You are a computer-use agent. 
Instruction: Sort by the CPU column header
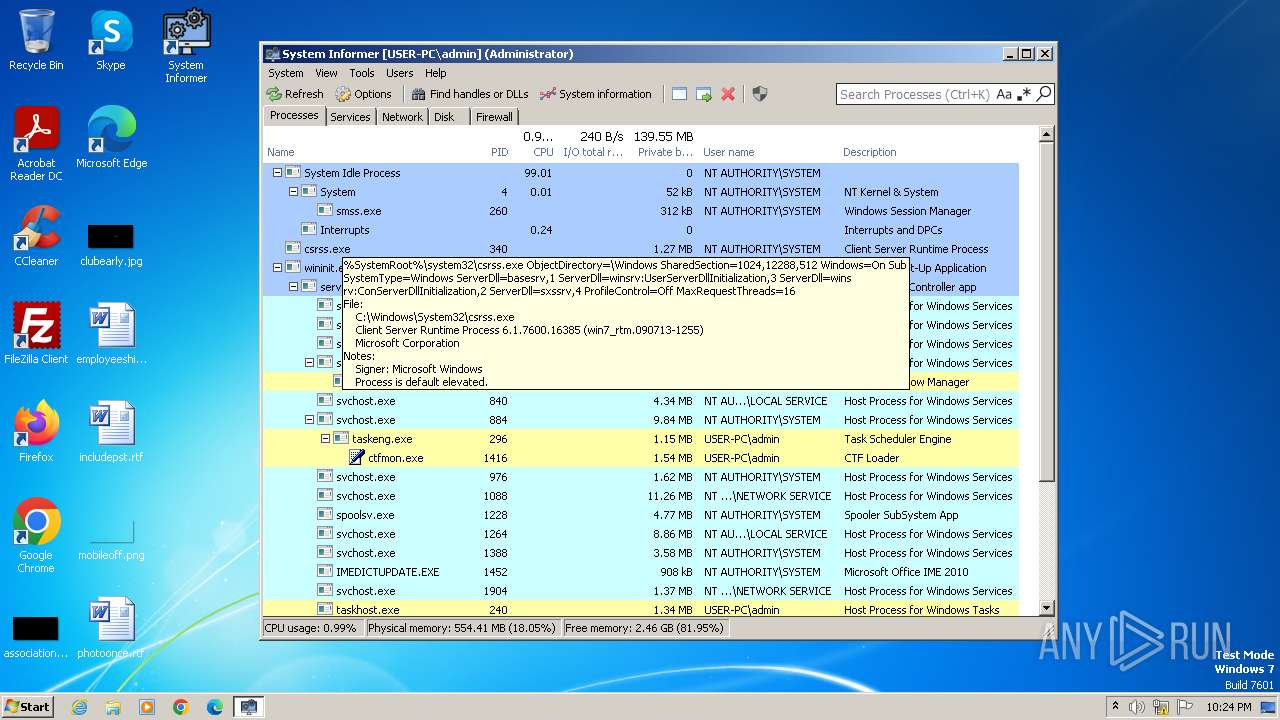click(543, 152)
